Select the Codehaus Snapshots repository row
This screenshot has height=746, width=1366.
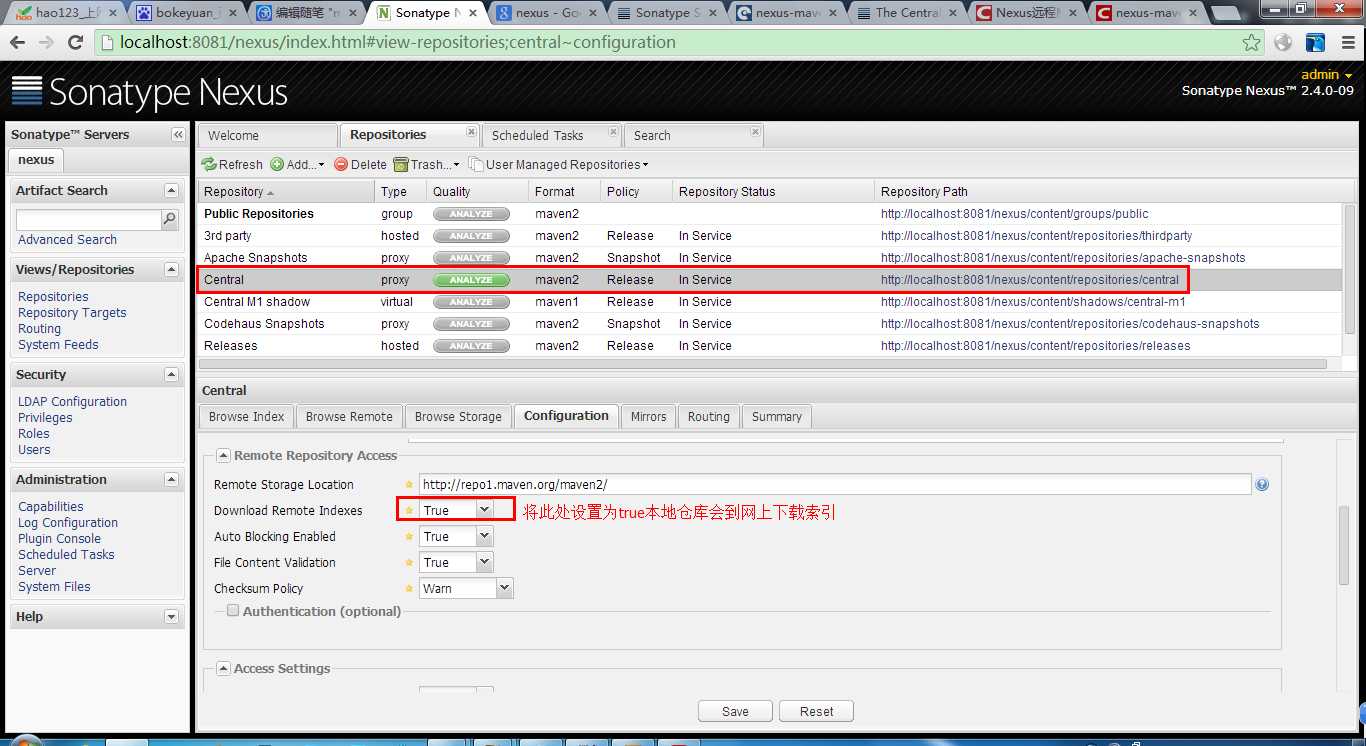pyautogui.click(x=770, y=324)
